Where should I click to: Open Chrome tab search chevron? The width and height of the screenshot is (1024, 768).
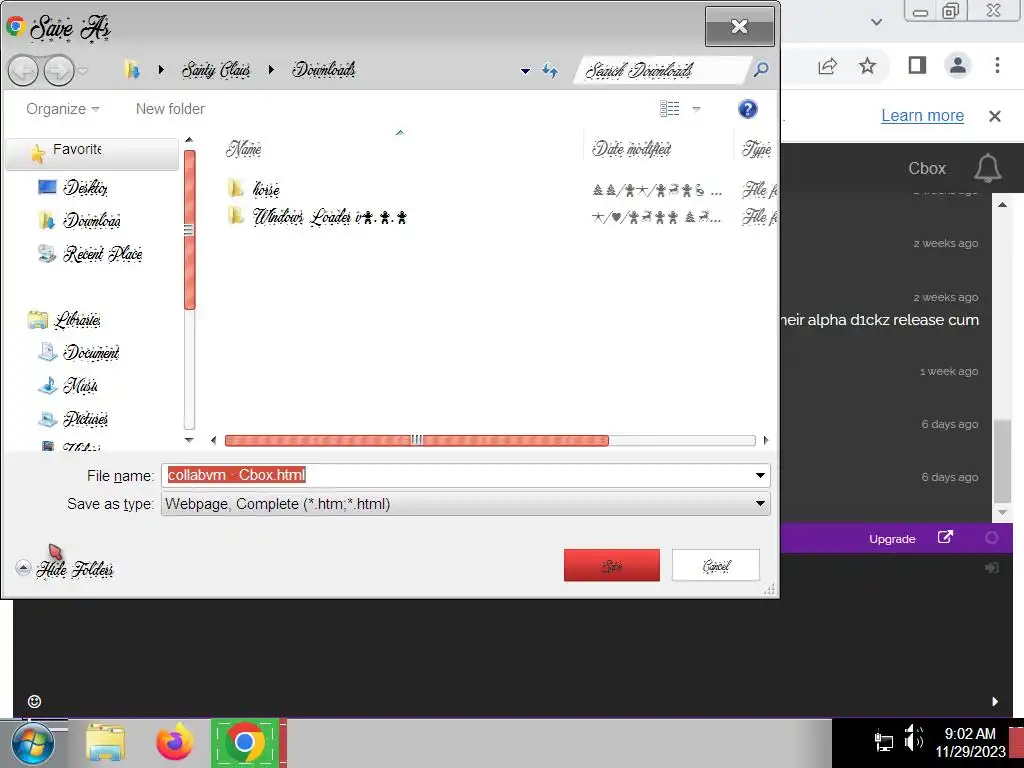877,22
